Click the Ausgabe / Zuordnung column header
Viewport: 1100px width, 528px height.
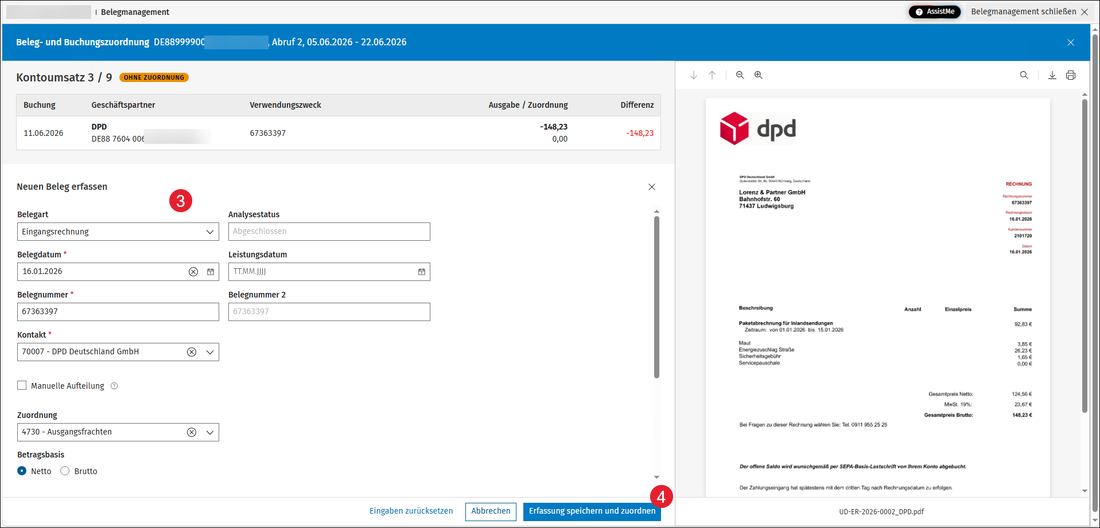point(528,105)
